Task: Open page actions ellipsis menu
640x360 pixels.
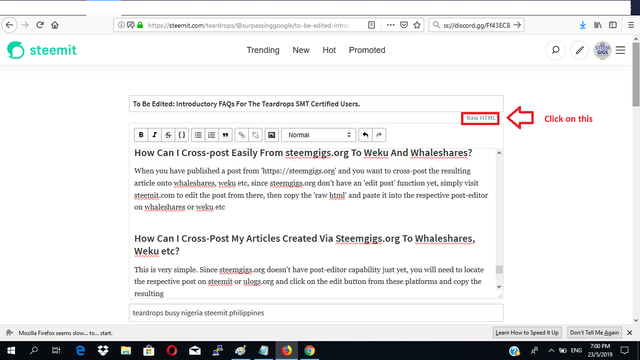Action: tap(391, 25)
